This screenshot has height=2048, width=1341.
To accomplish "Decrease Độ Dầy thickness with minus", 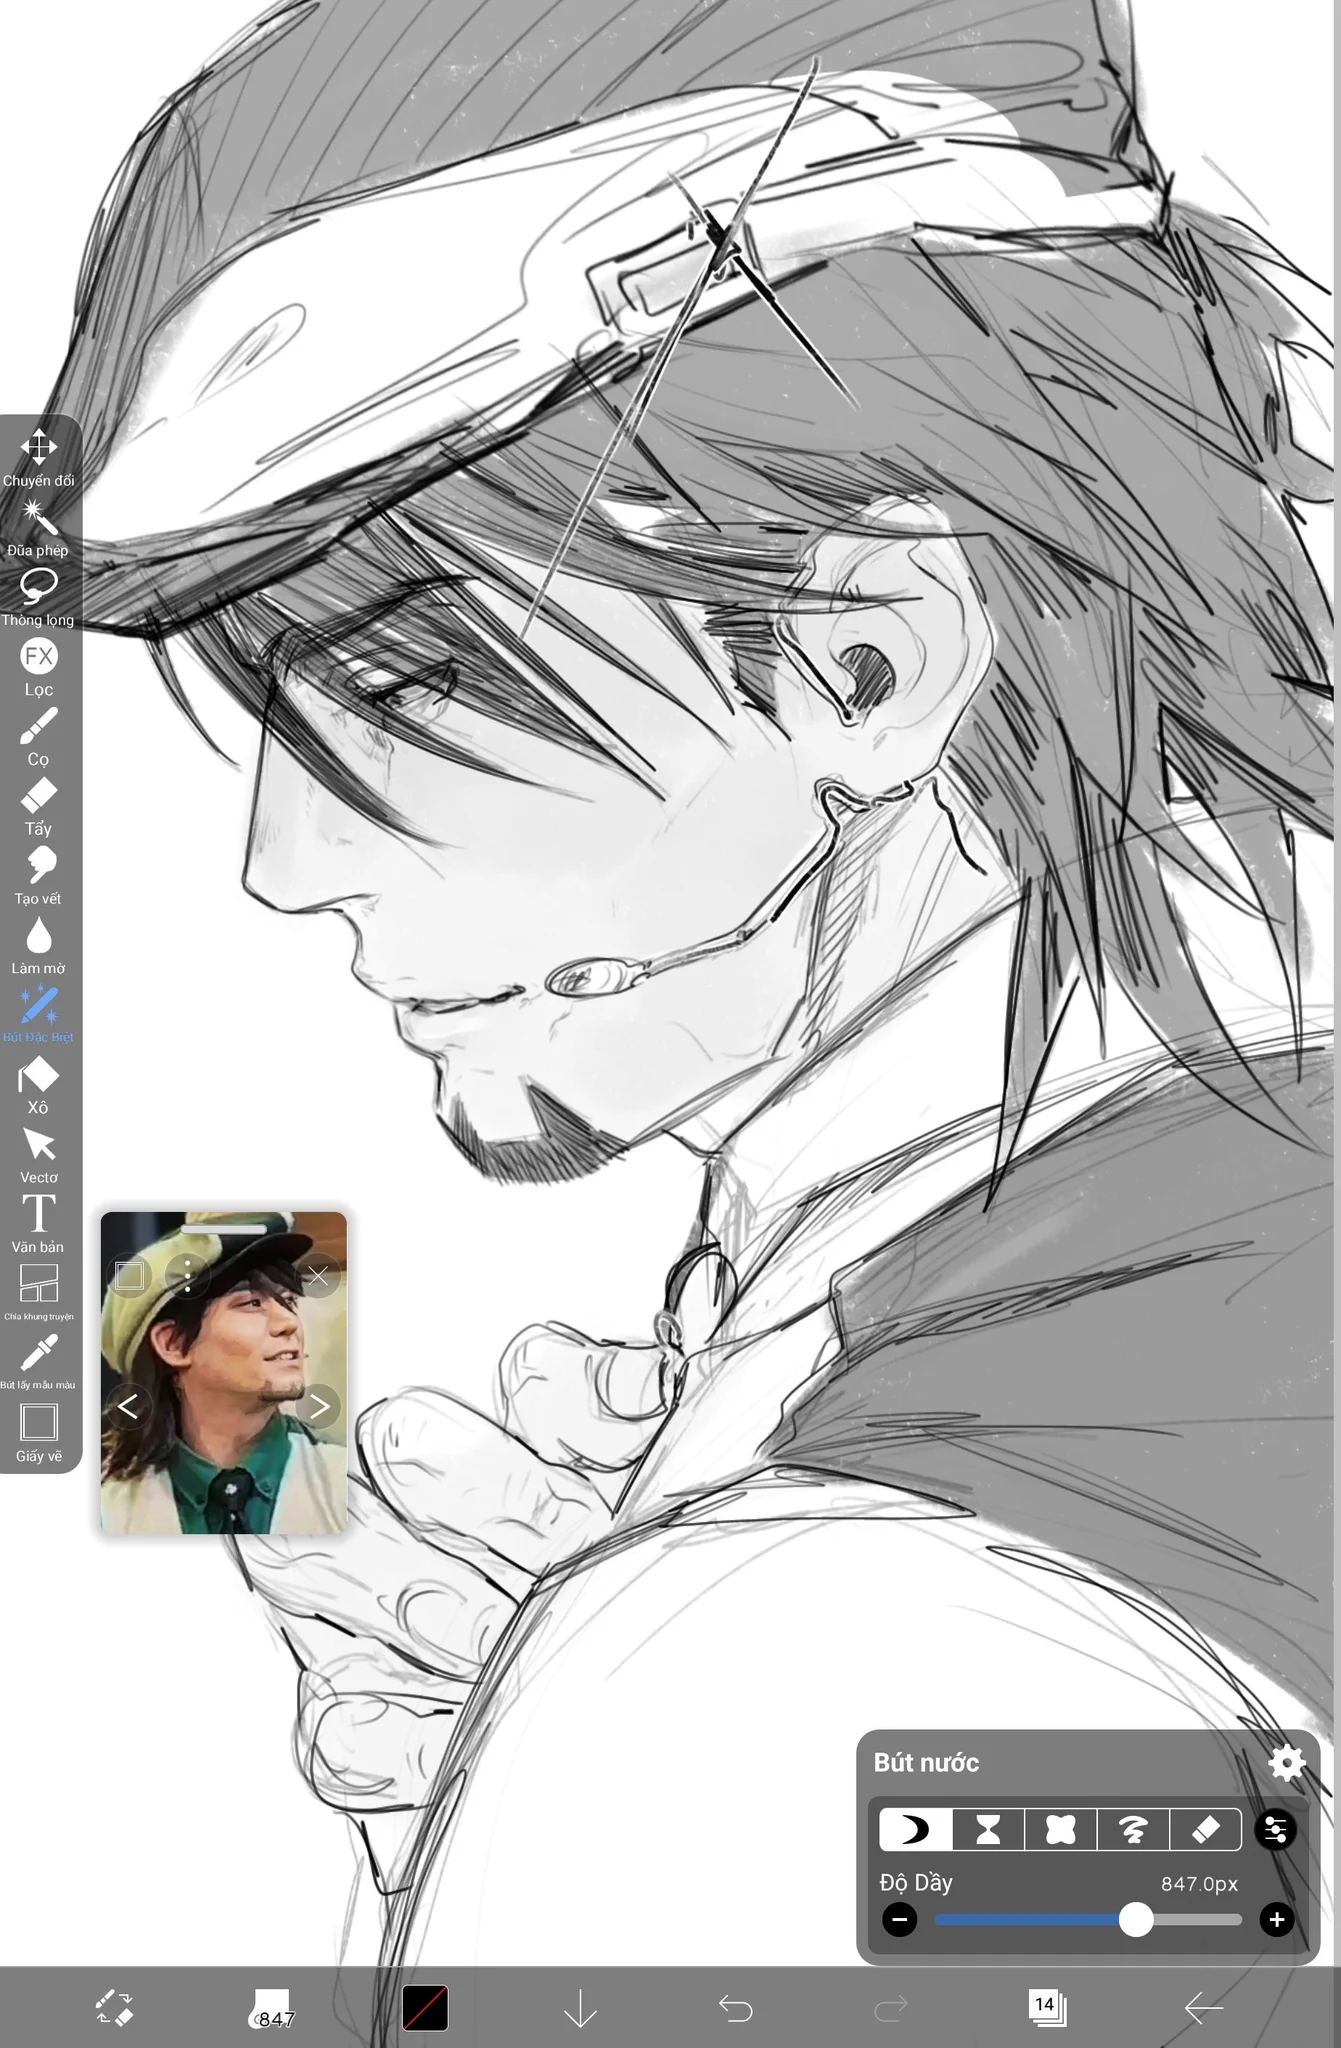I will (x=900, y=1919).
